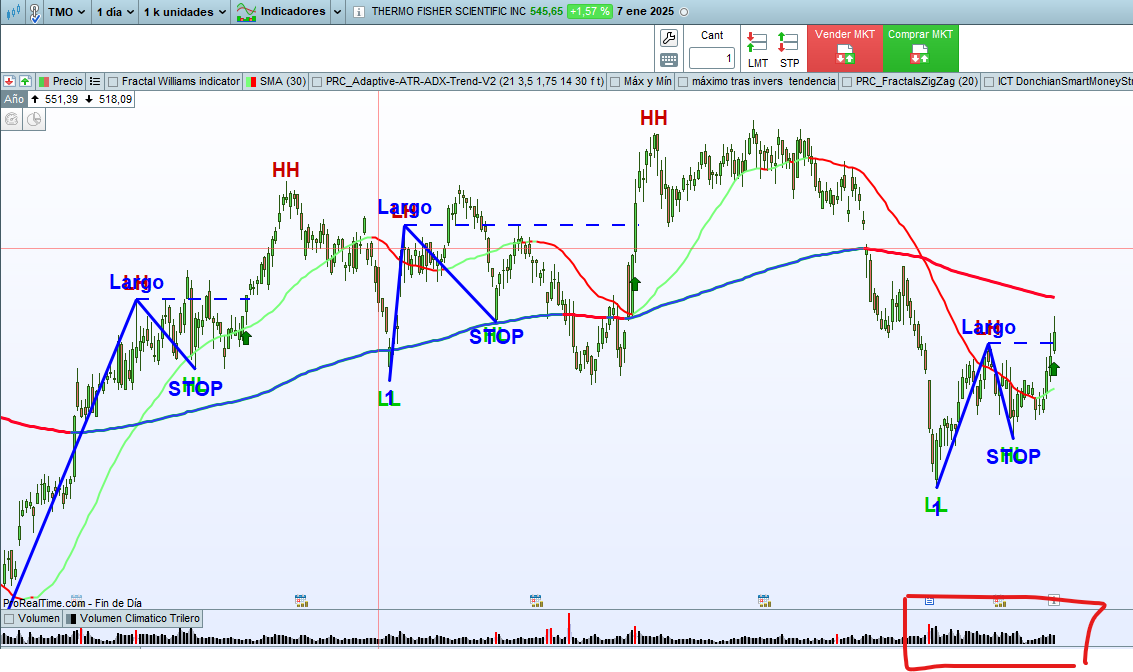Expand the arrow next to Indicadores
The height and width of the screenshot is (672, 1133).
coord(337,12)
